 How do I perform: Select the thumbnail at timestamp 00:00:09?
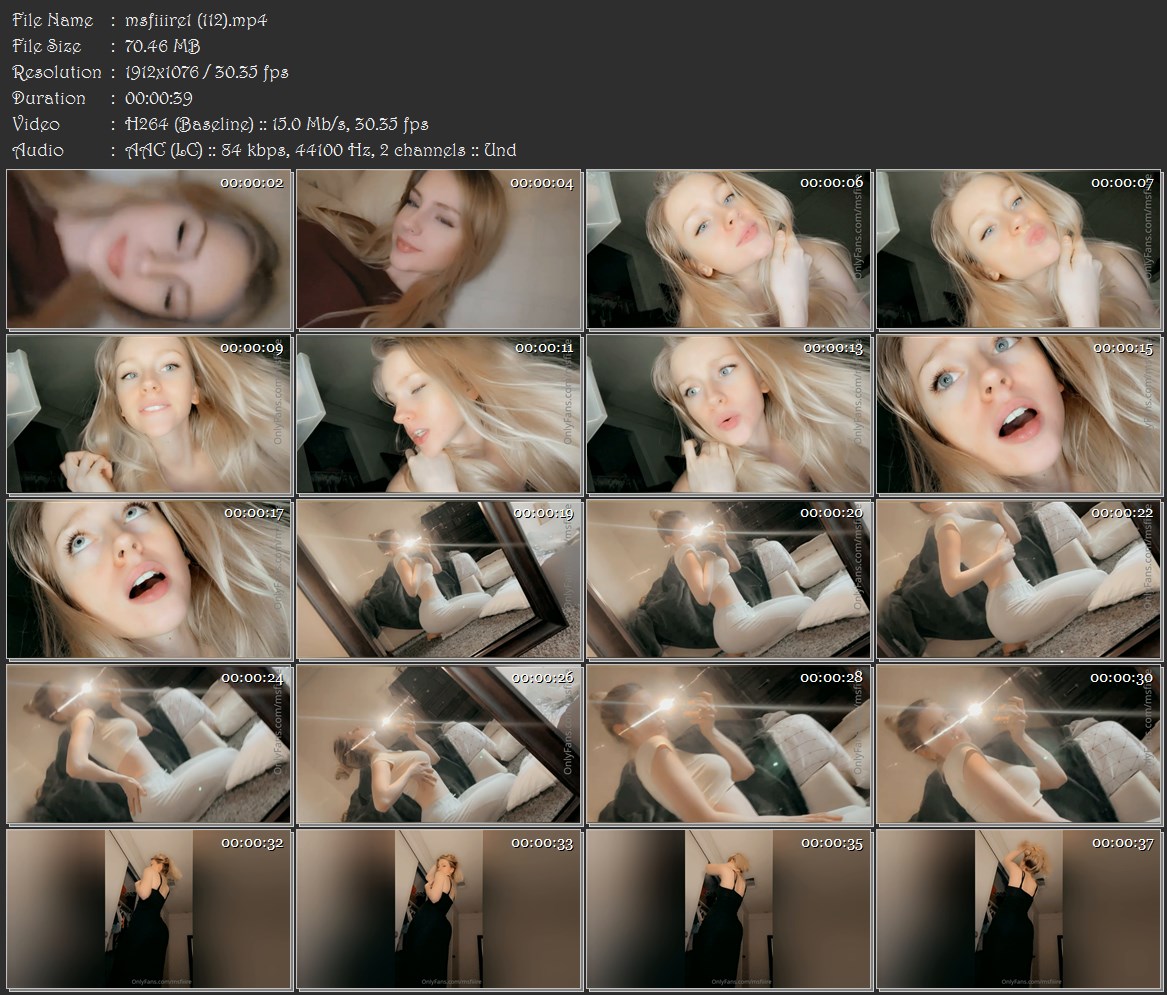point(149,414)
